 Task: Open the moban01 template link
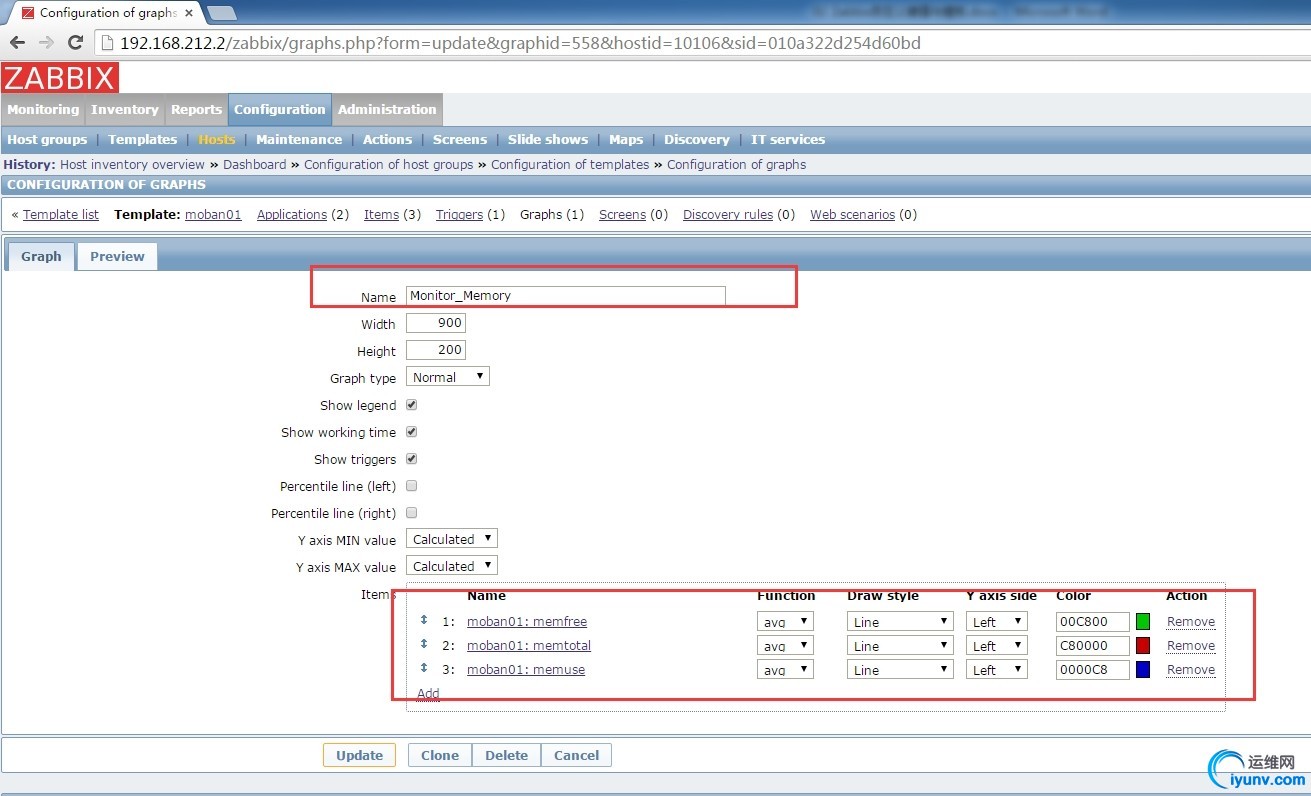click(213, 214)
